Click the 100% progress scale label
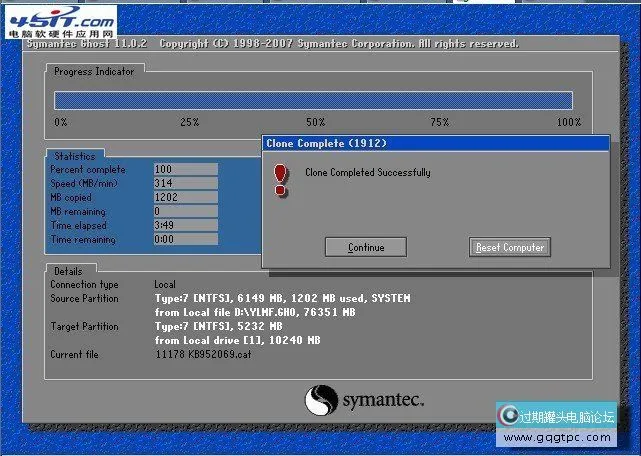Screen dimensions: 641x456 [569, 122]
